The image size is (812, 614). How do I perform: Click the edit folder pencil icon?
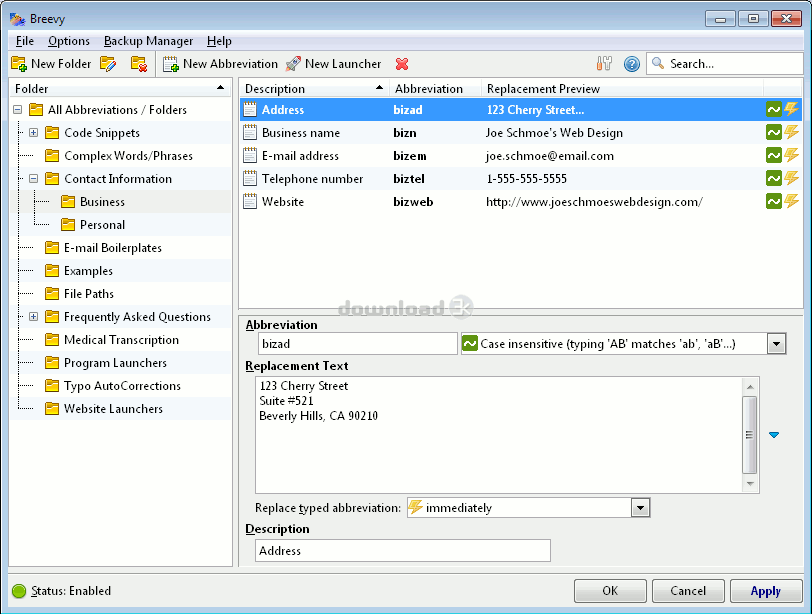click(x=108, y=64)
